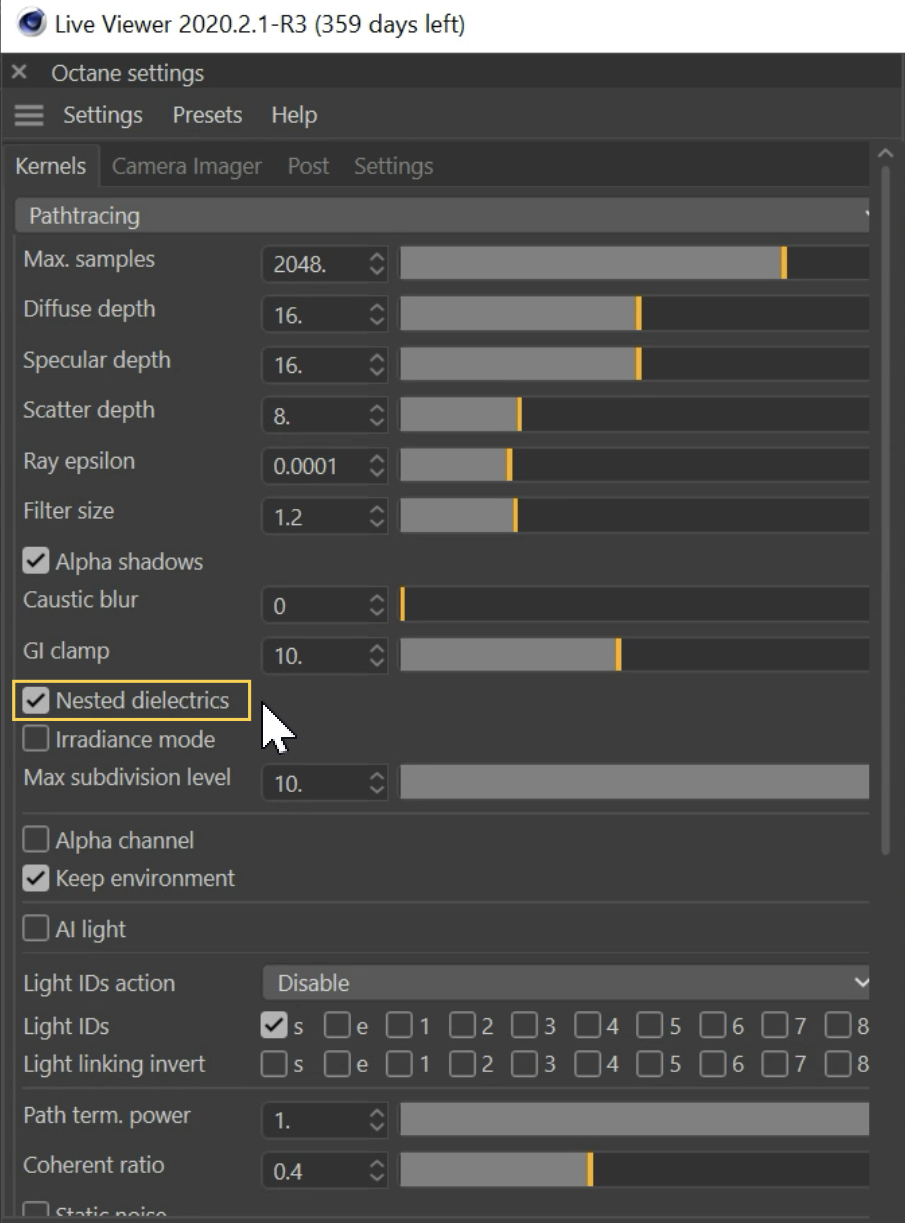The width and height of the screenshot is (905, 1223).
Task: Click the hamburger menu icon
Action: coord(29,116)
